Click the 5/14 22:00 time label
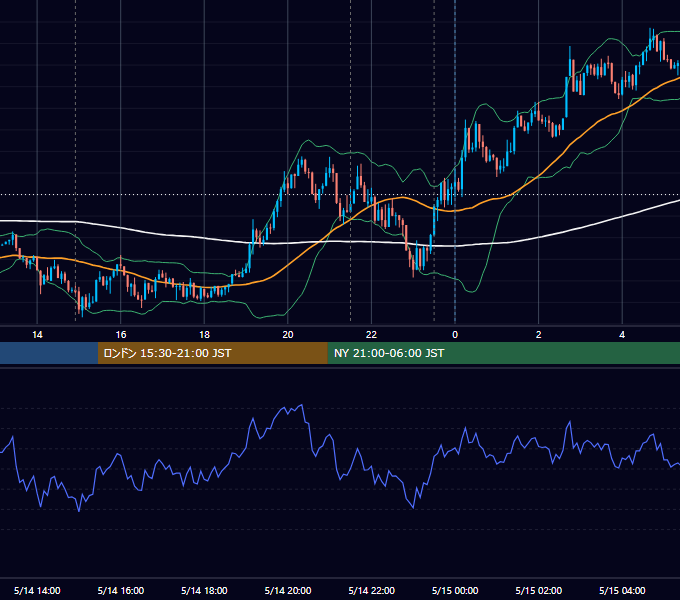The width and height of the screenshot is (680, 600). 372,590
